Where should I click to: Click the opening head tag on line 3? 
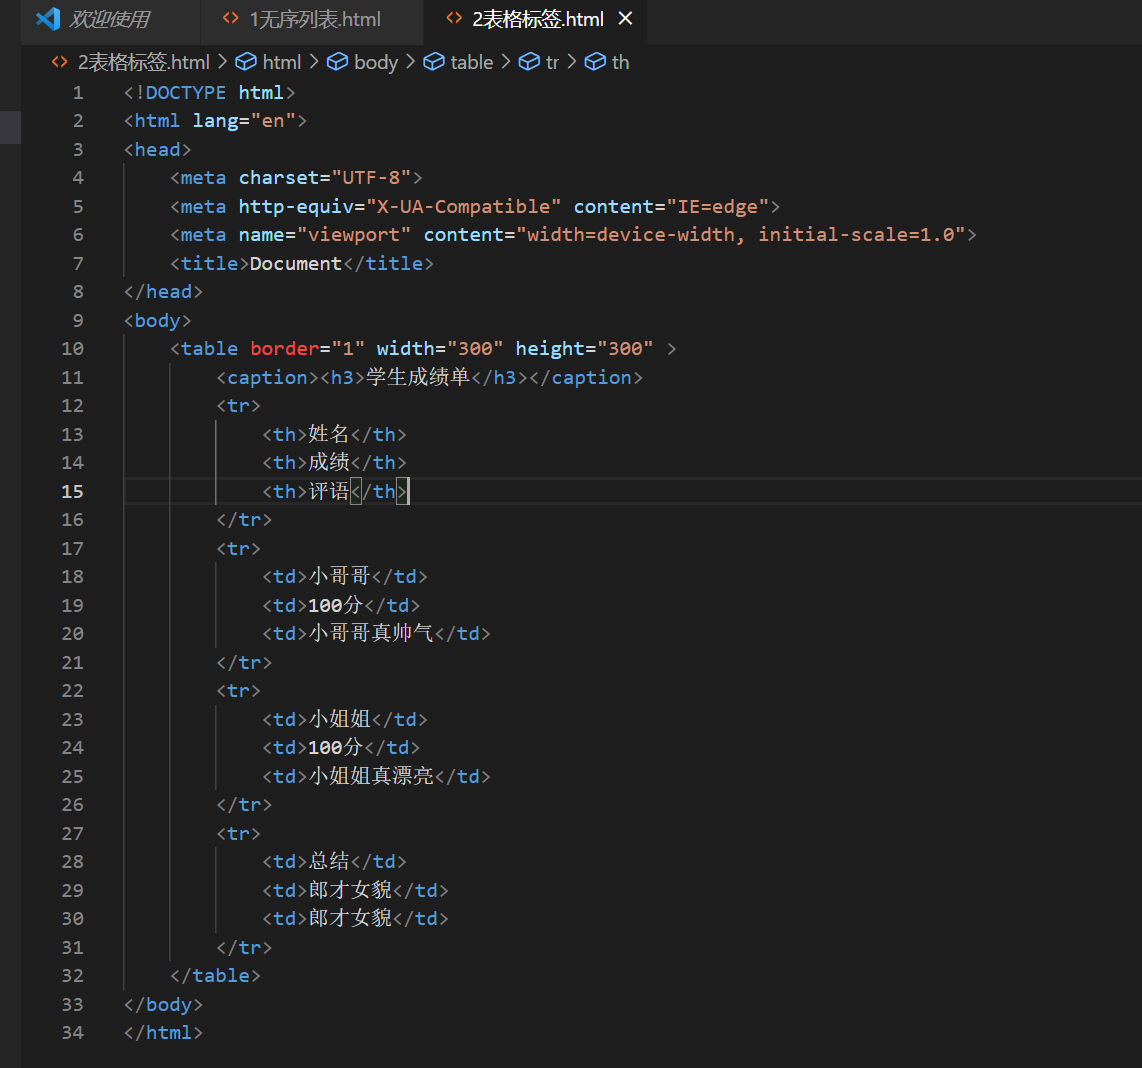pos(157,150)
